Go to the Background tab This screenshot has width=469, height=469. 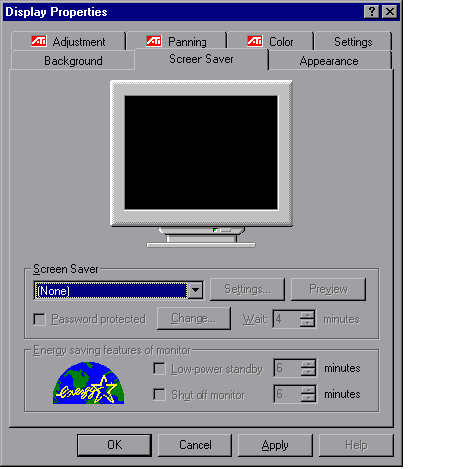click(x=73, y=61)
